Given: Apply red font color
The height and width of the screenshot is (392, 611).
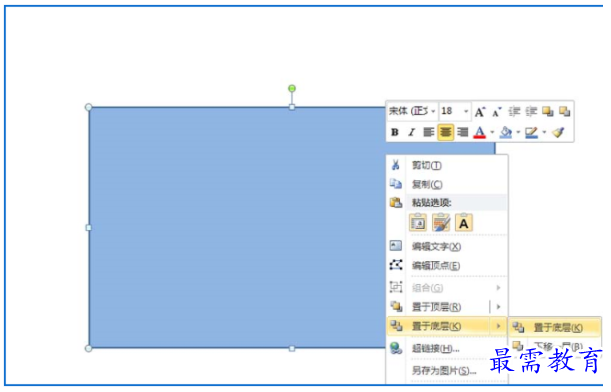Looking at the screenshot, I should click(480, 132).
